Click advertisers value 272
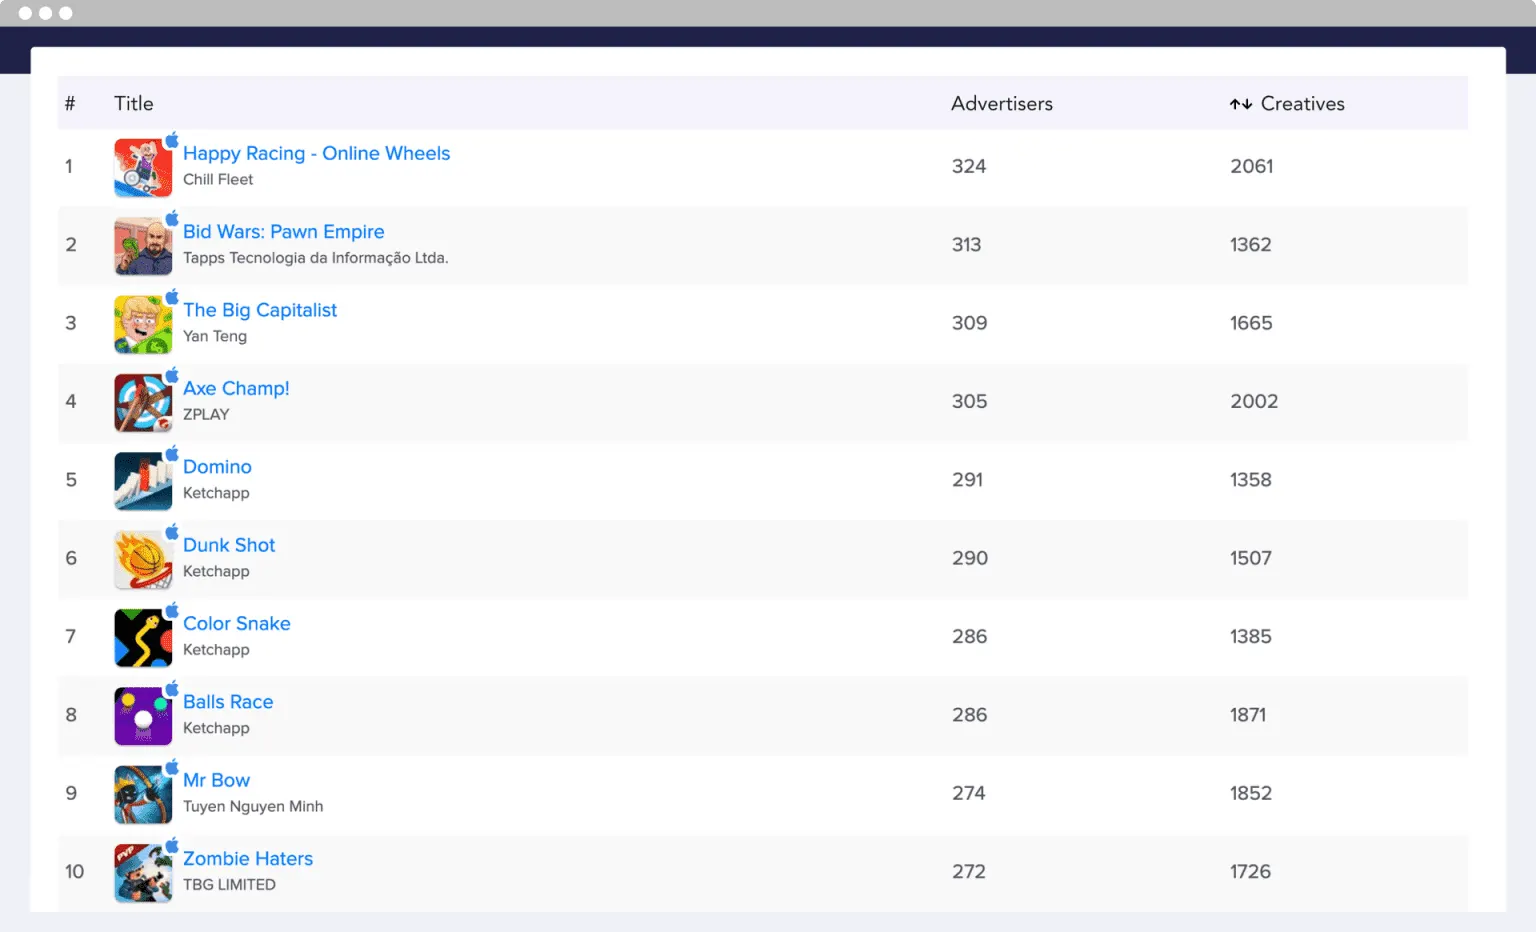The height and width of the screenshot is (932, 1536). click(x=968, y=872)
